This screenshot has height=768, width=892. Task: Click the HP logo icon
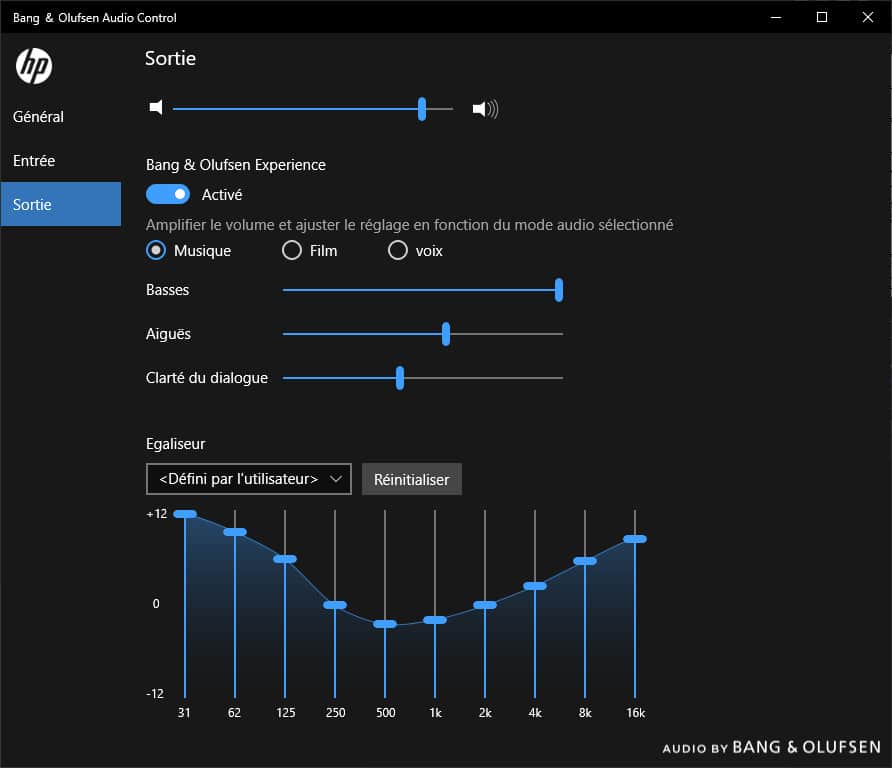coord(34,66)
